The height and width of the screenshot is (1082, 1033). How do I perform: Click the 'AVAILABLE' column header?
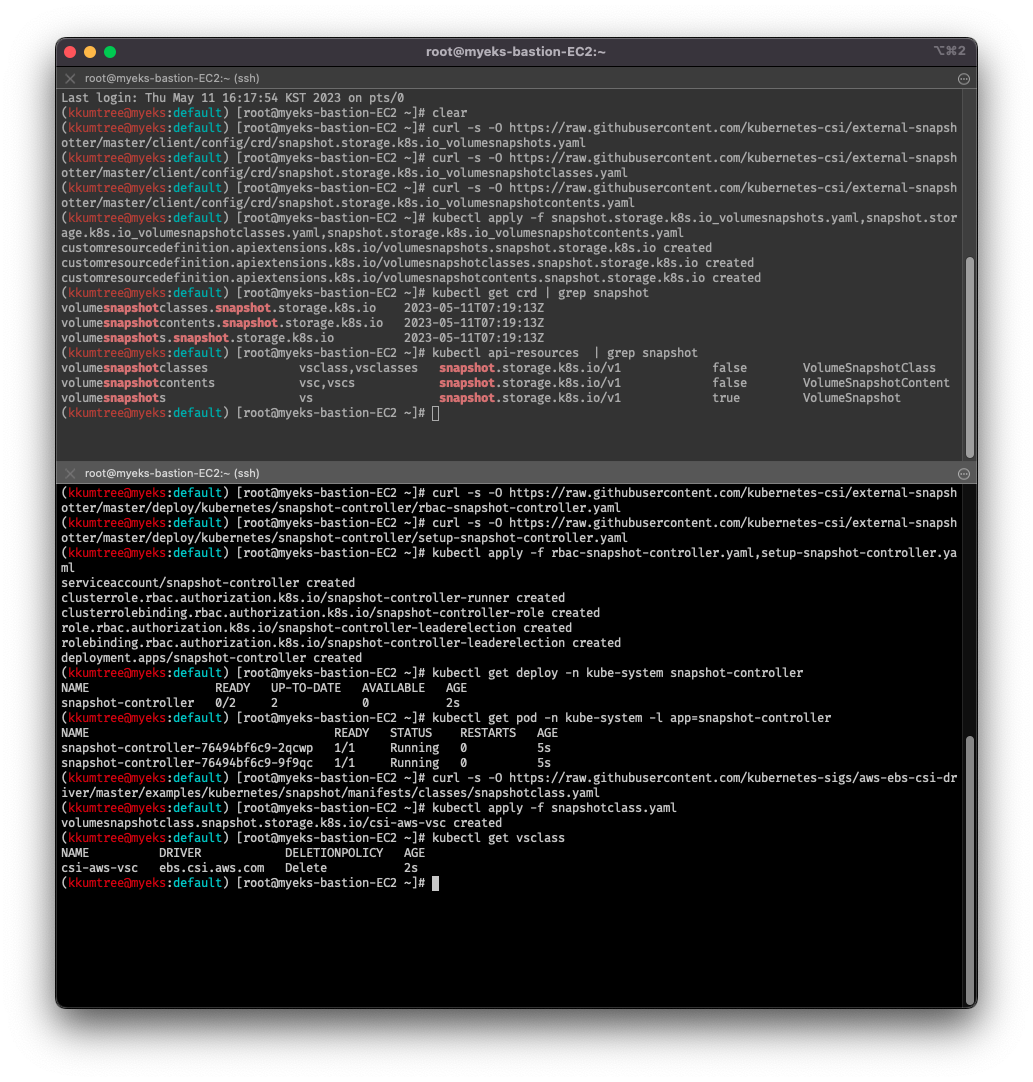pos(393,688)
